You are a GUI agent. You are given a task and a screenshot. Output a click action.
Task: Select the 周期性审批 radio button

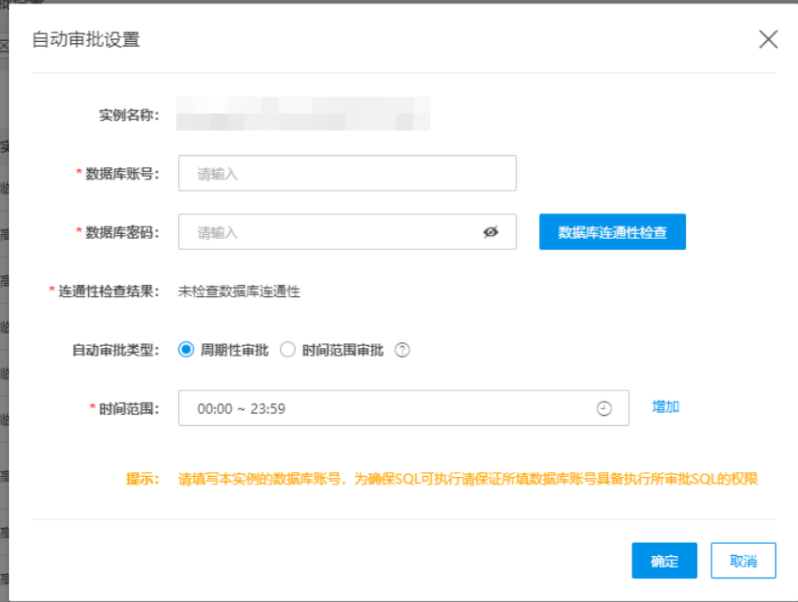tap(186, 350)
